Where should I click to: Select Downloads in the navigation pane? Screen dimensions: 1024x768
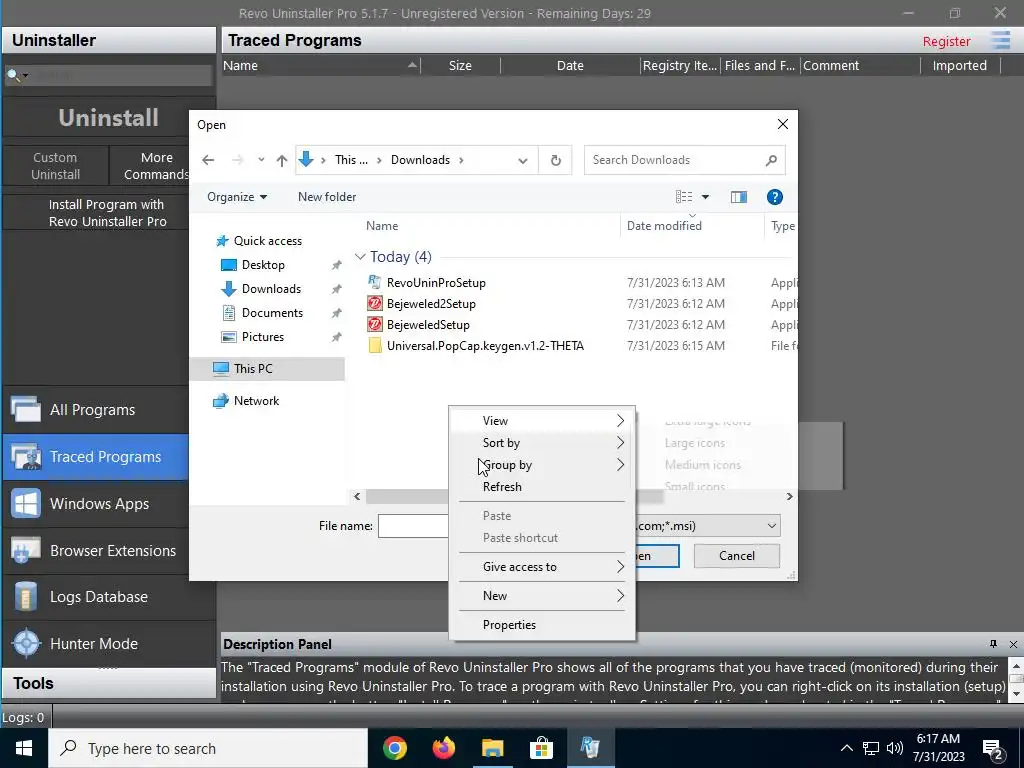(271, 289)
